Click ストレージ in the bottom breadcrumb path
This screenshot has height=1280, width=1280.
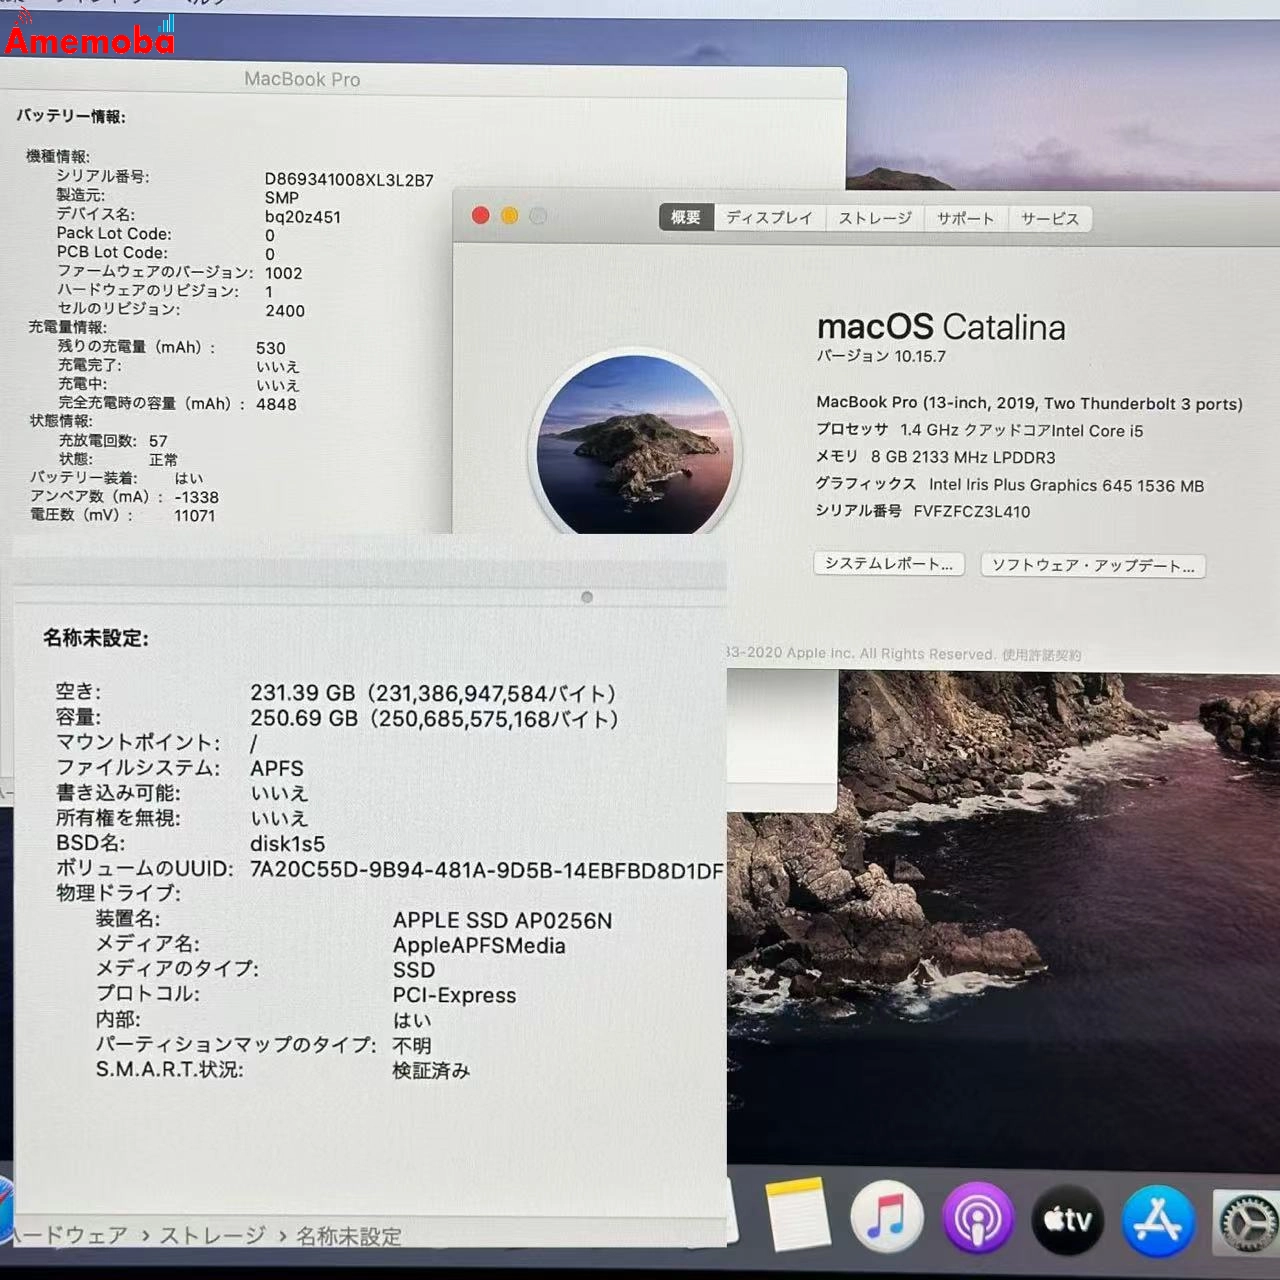pos(213,1235)
